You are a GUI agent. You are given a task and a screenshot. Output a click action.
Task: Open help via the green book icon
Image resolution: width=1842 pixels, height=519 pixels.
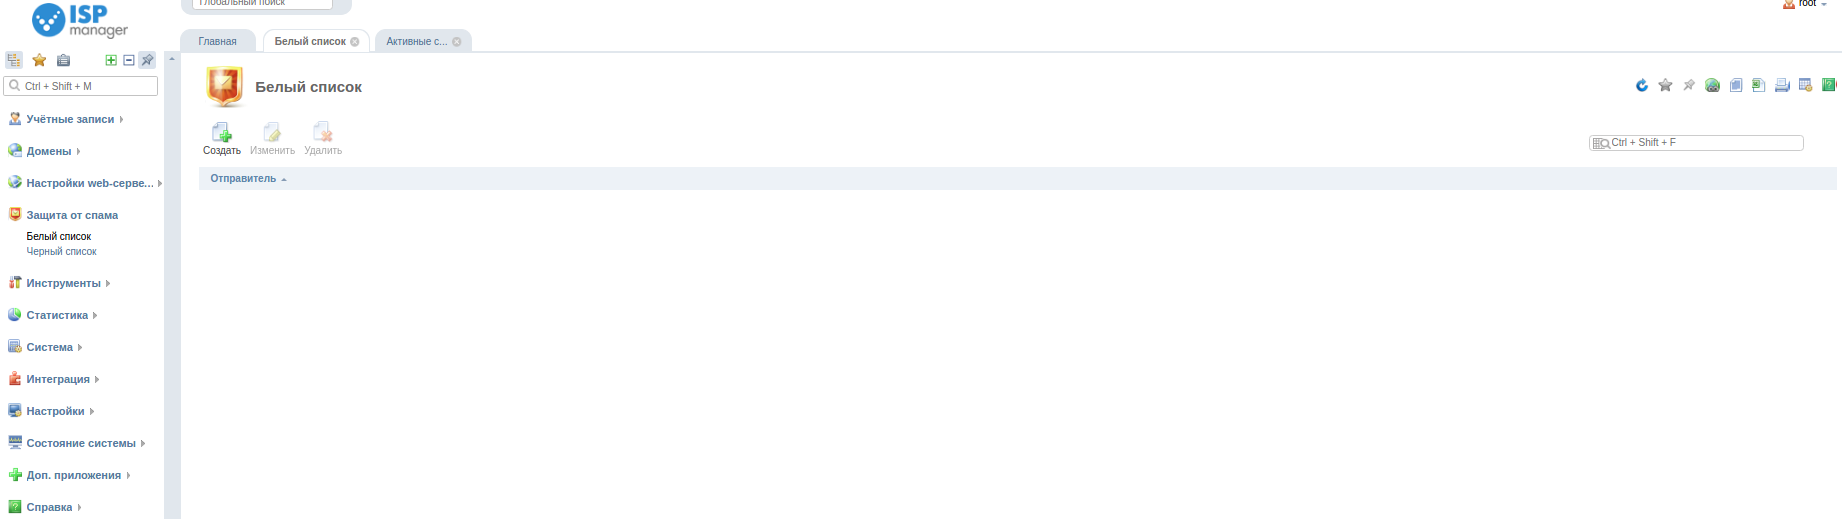1829,85
